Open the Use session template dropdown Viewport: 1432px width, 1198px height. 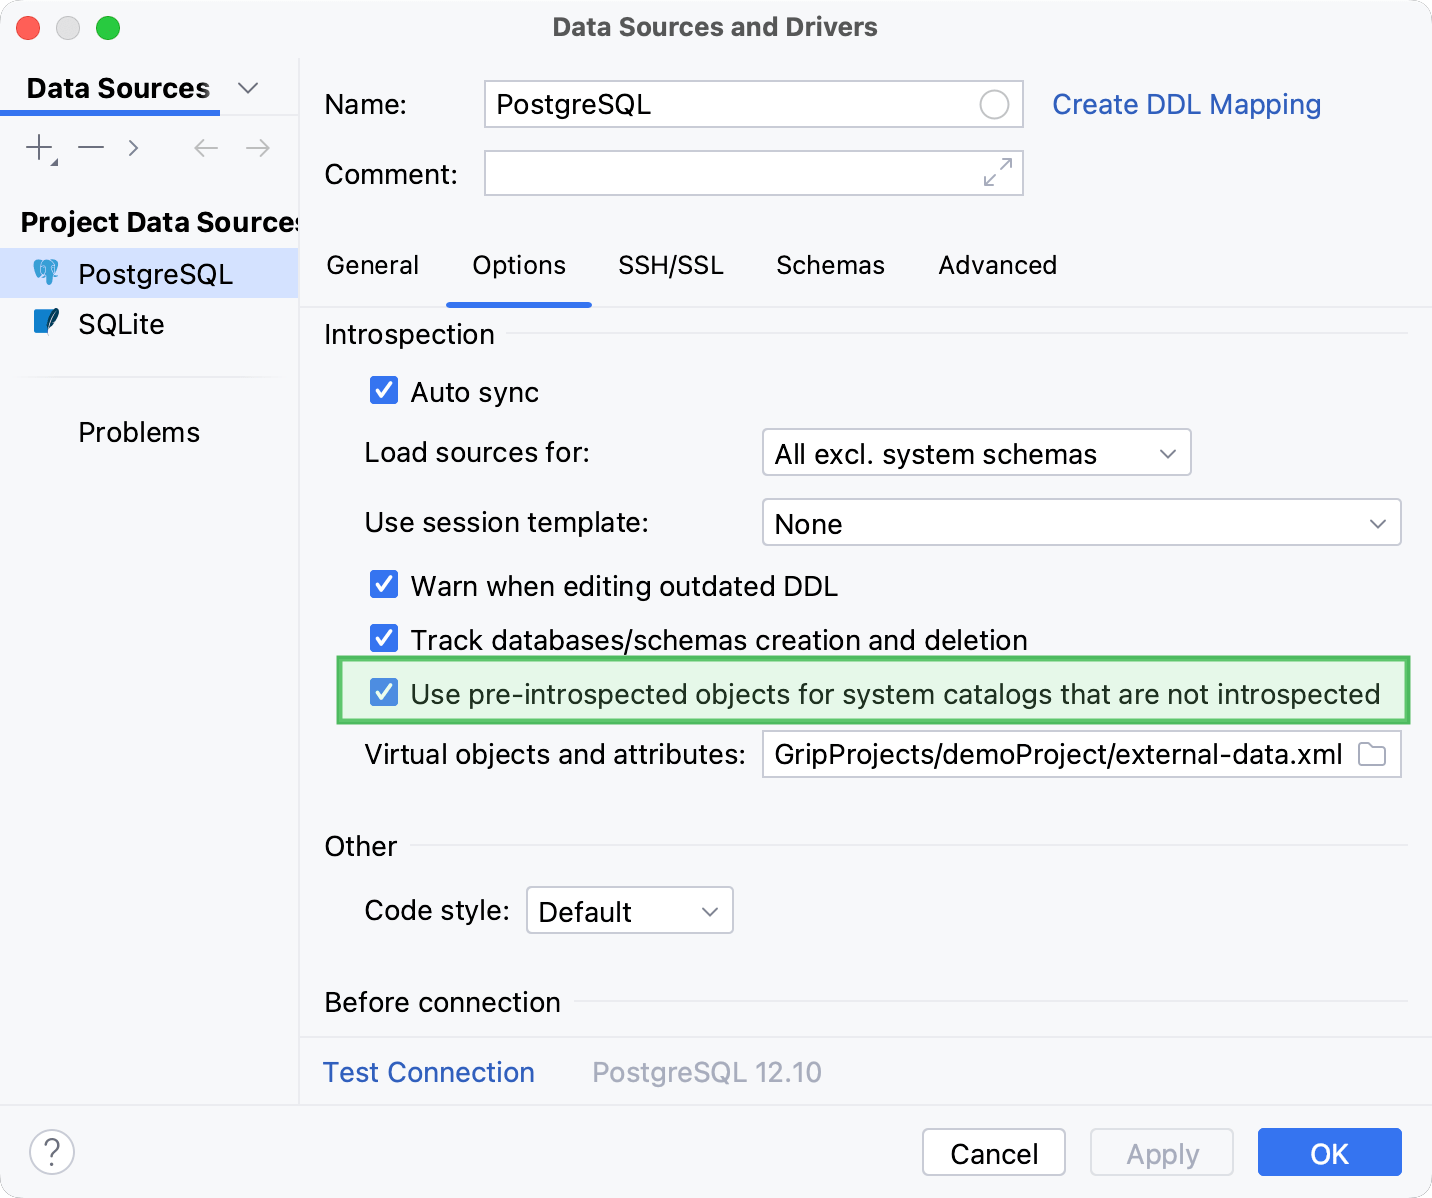[x=1080, y=522]
